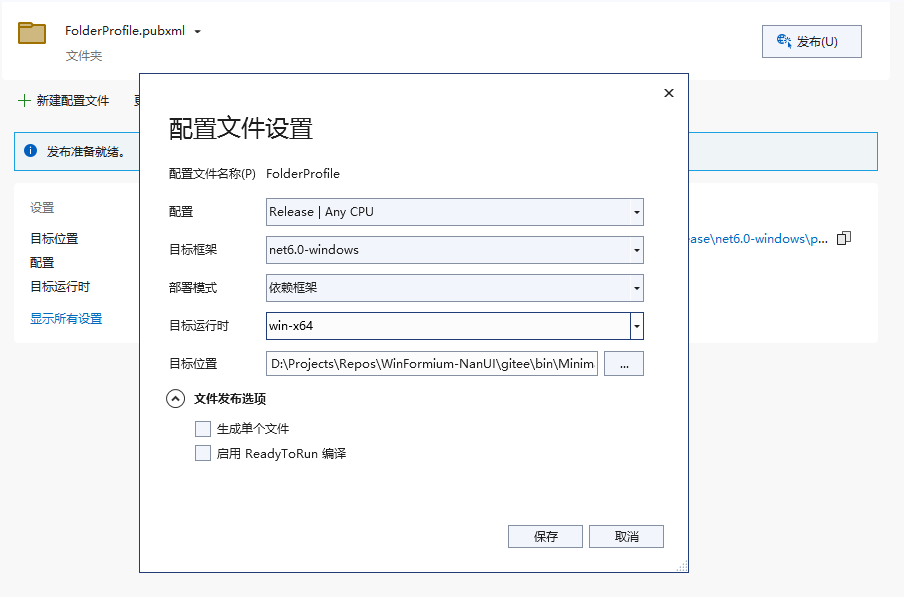Click the 配置 label in background settings panel
This screenshot has height=597, width=904.
click(x=42, y=263)
